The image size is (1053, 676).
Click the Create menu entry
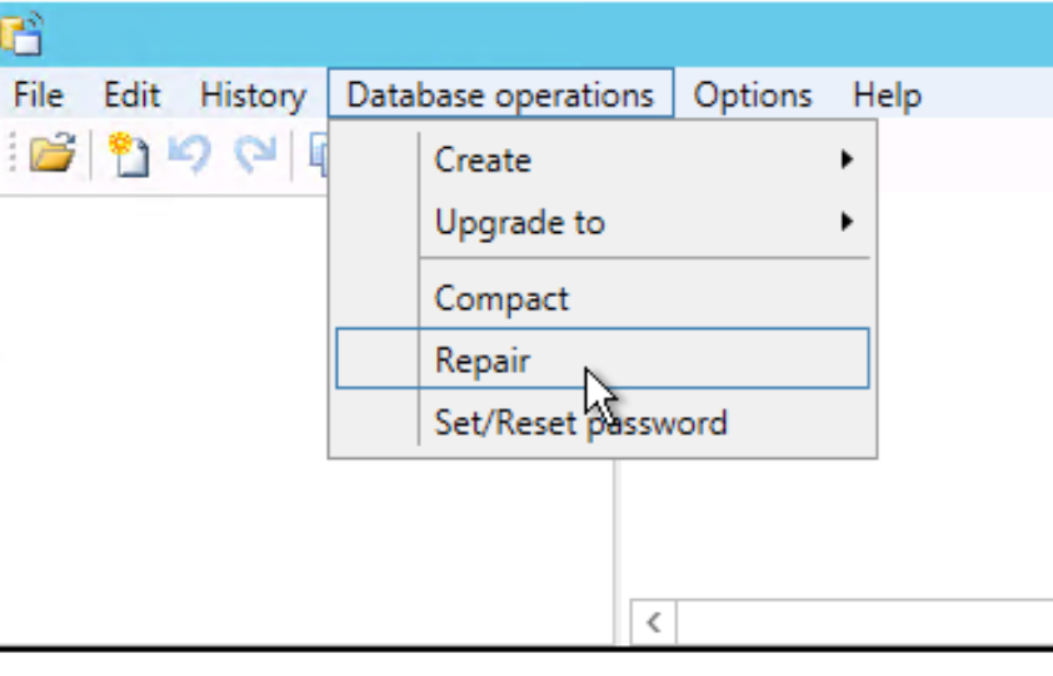[x=483, y=160]
